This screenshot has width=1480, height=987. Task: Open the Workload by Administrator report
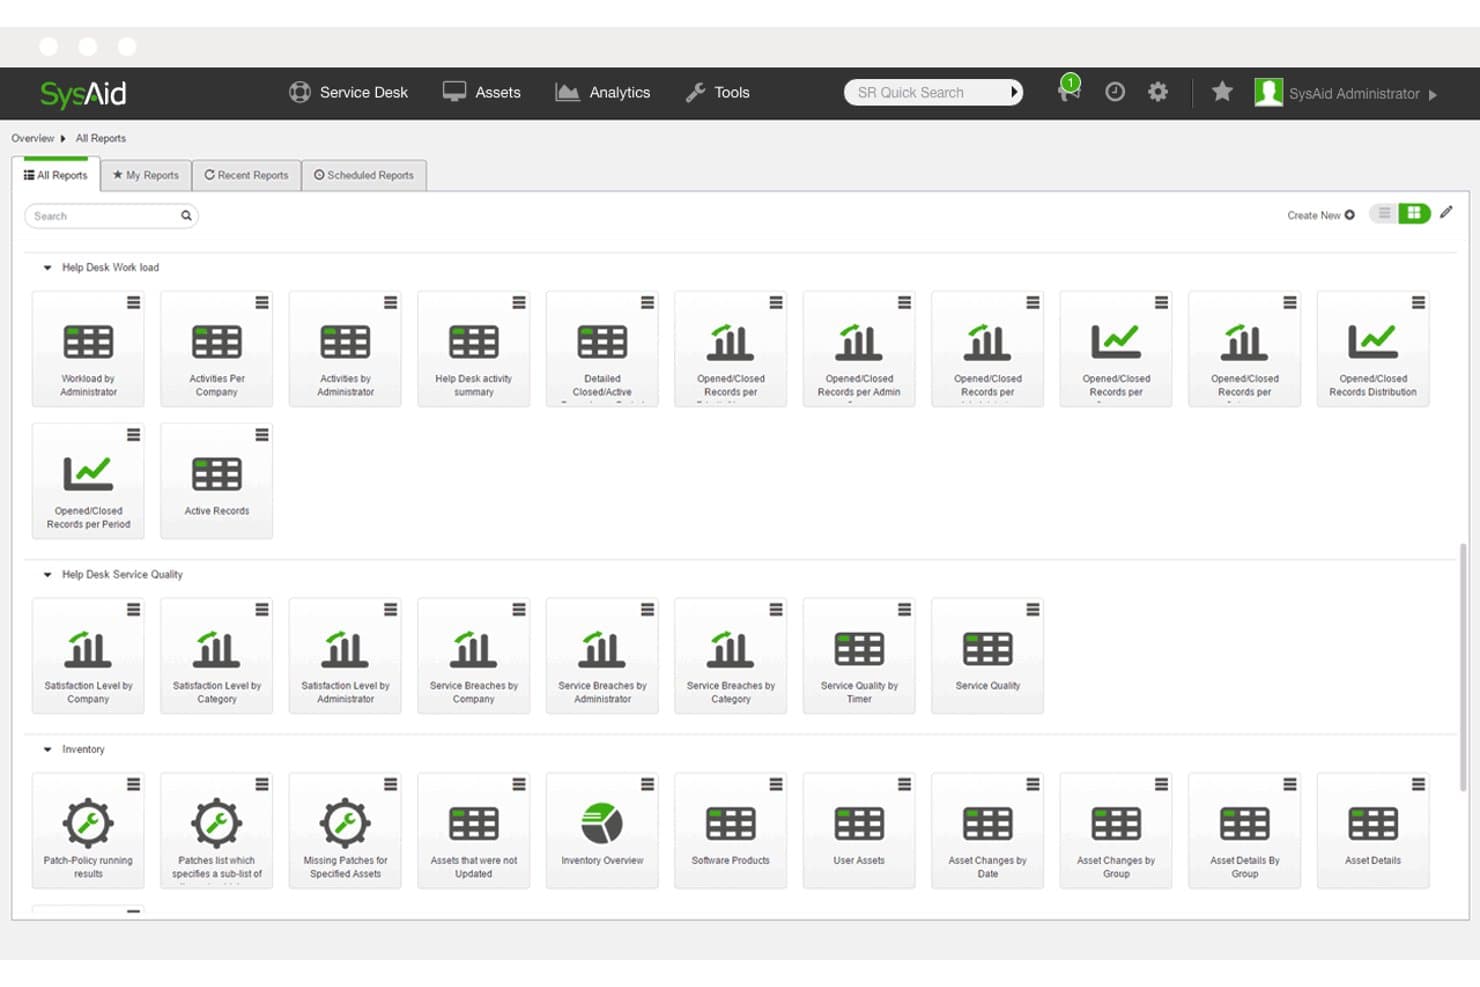88,349
